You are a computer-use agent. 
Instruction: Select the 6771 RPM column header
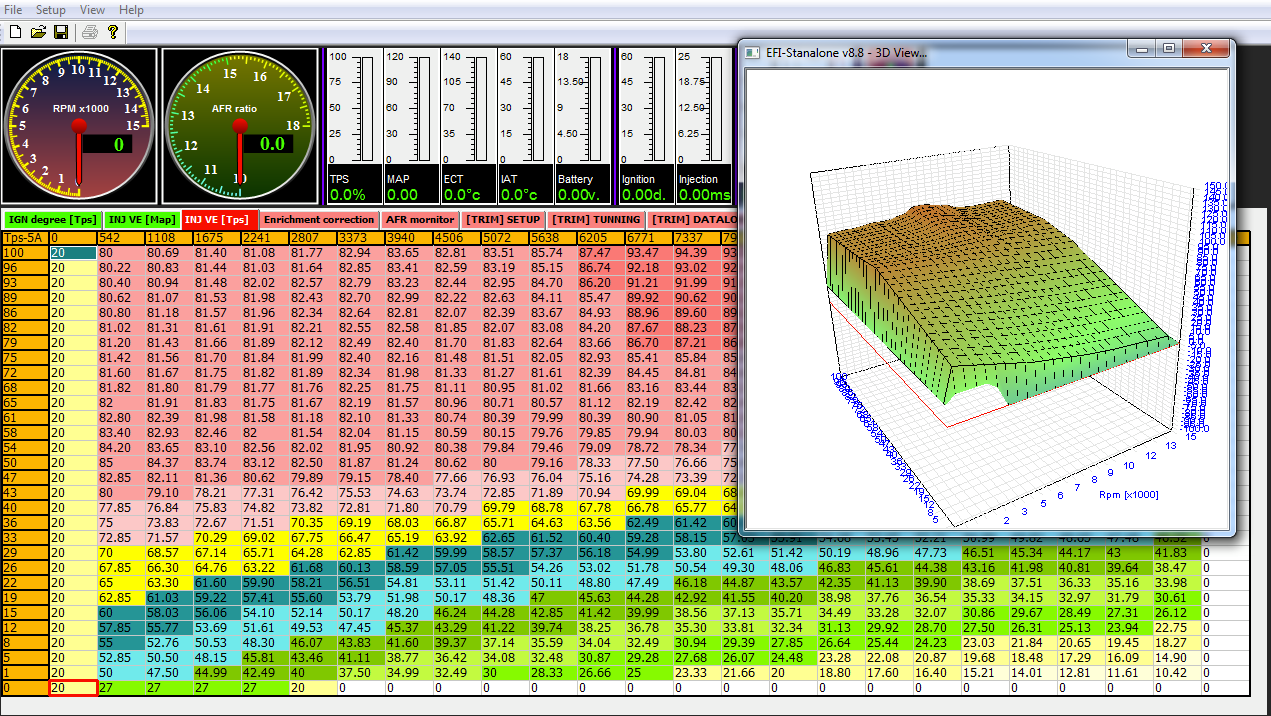(x=649, y=239)
